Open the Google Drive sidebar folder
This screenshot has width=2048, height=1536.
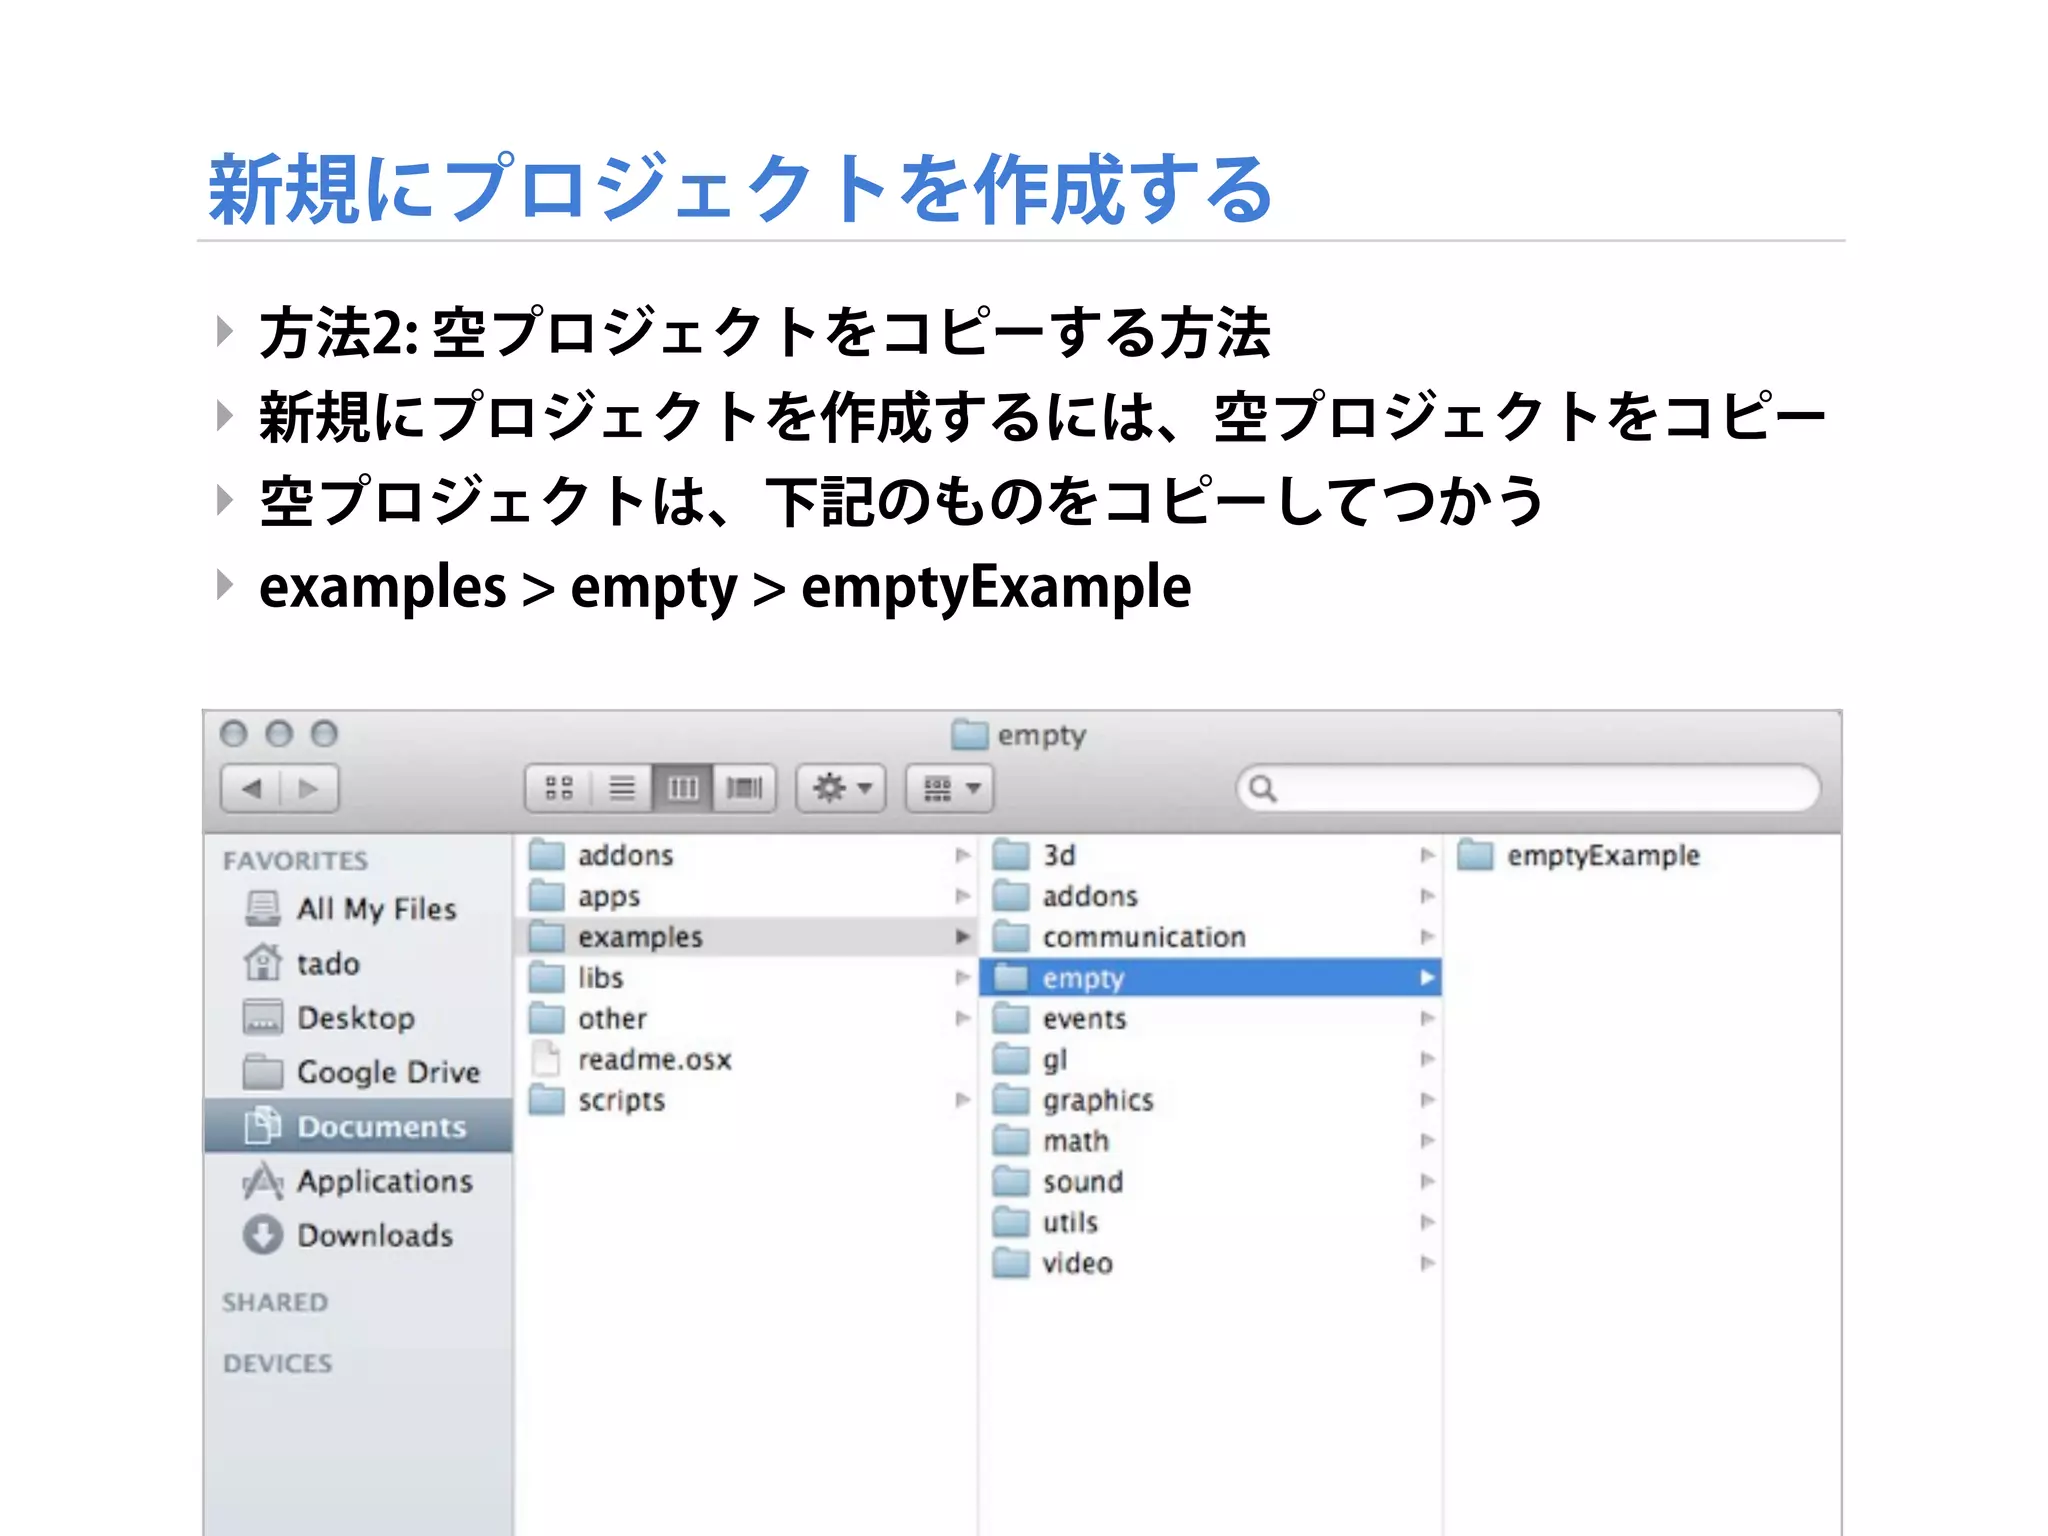point(388,1072)
